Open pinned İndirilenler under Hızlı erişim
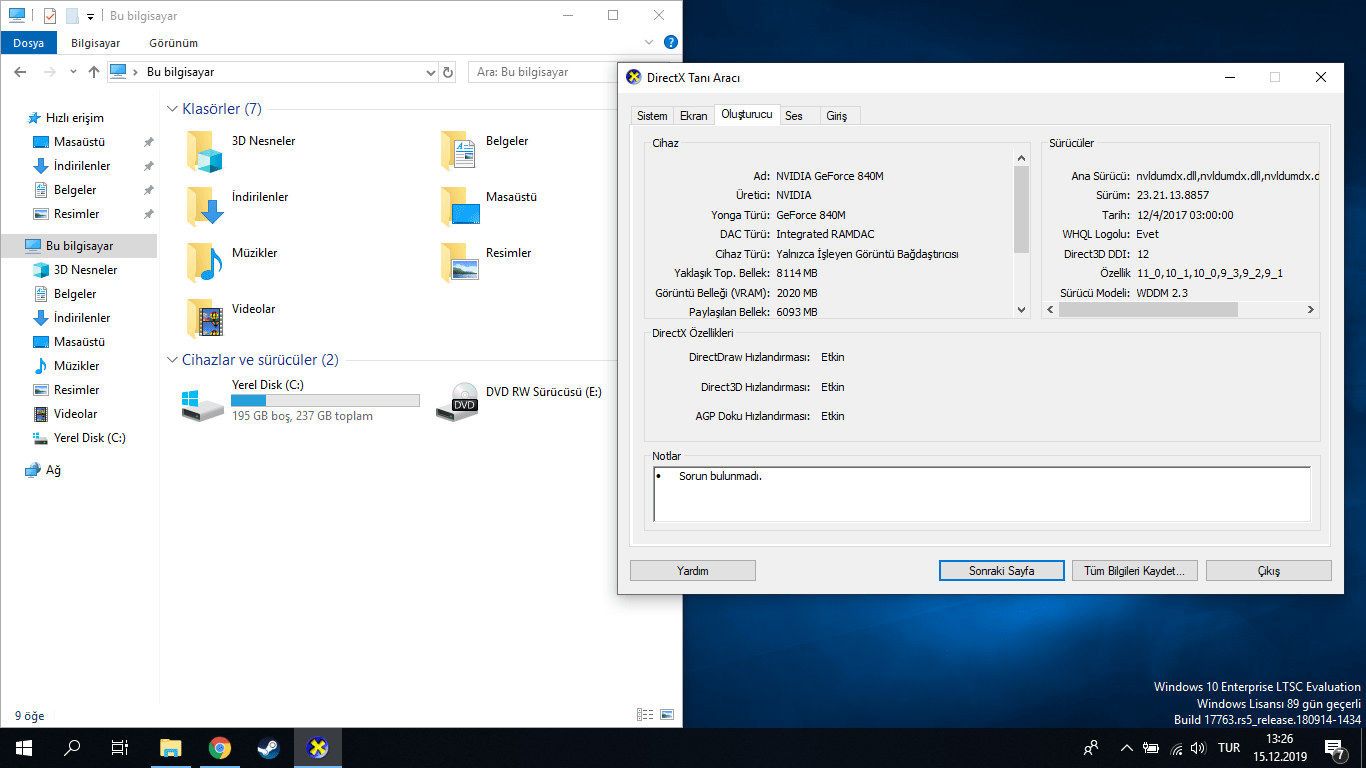 (x=80, y=166)
